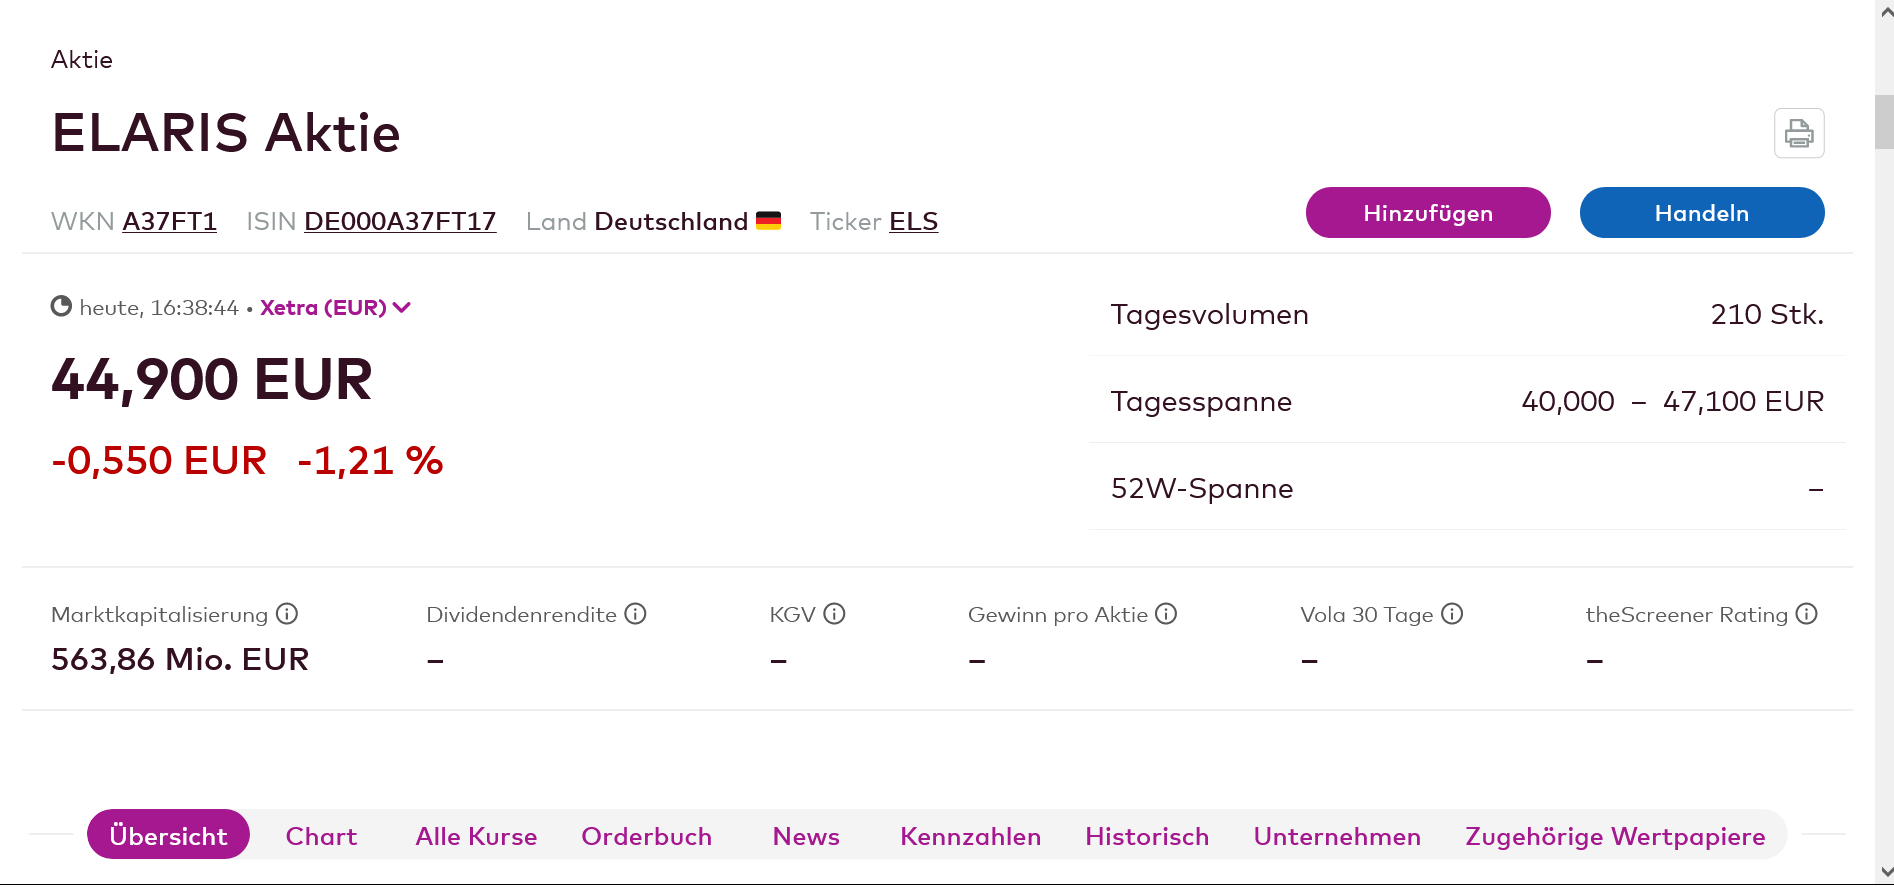Click the ELS ticker link
This screenshot has width=1894, height=892.
pos(913,221)
